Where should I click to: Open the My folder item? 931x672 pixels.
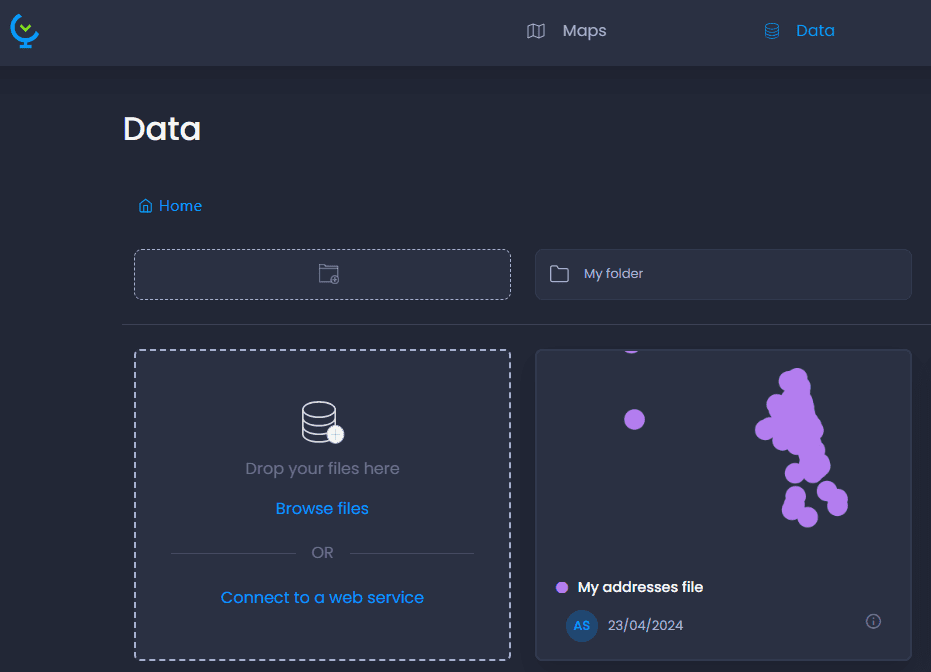(x=723, y=274)
